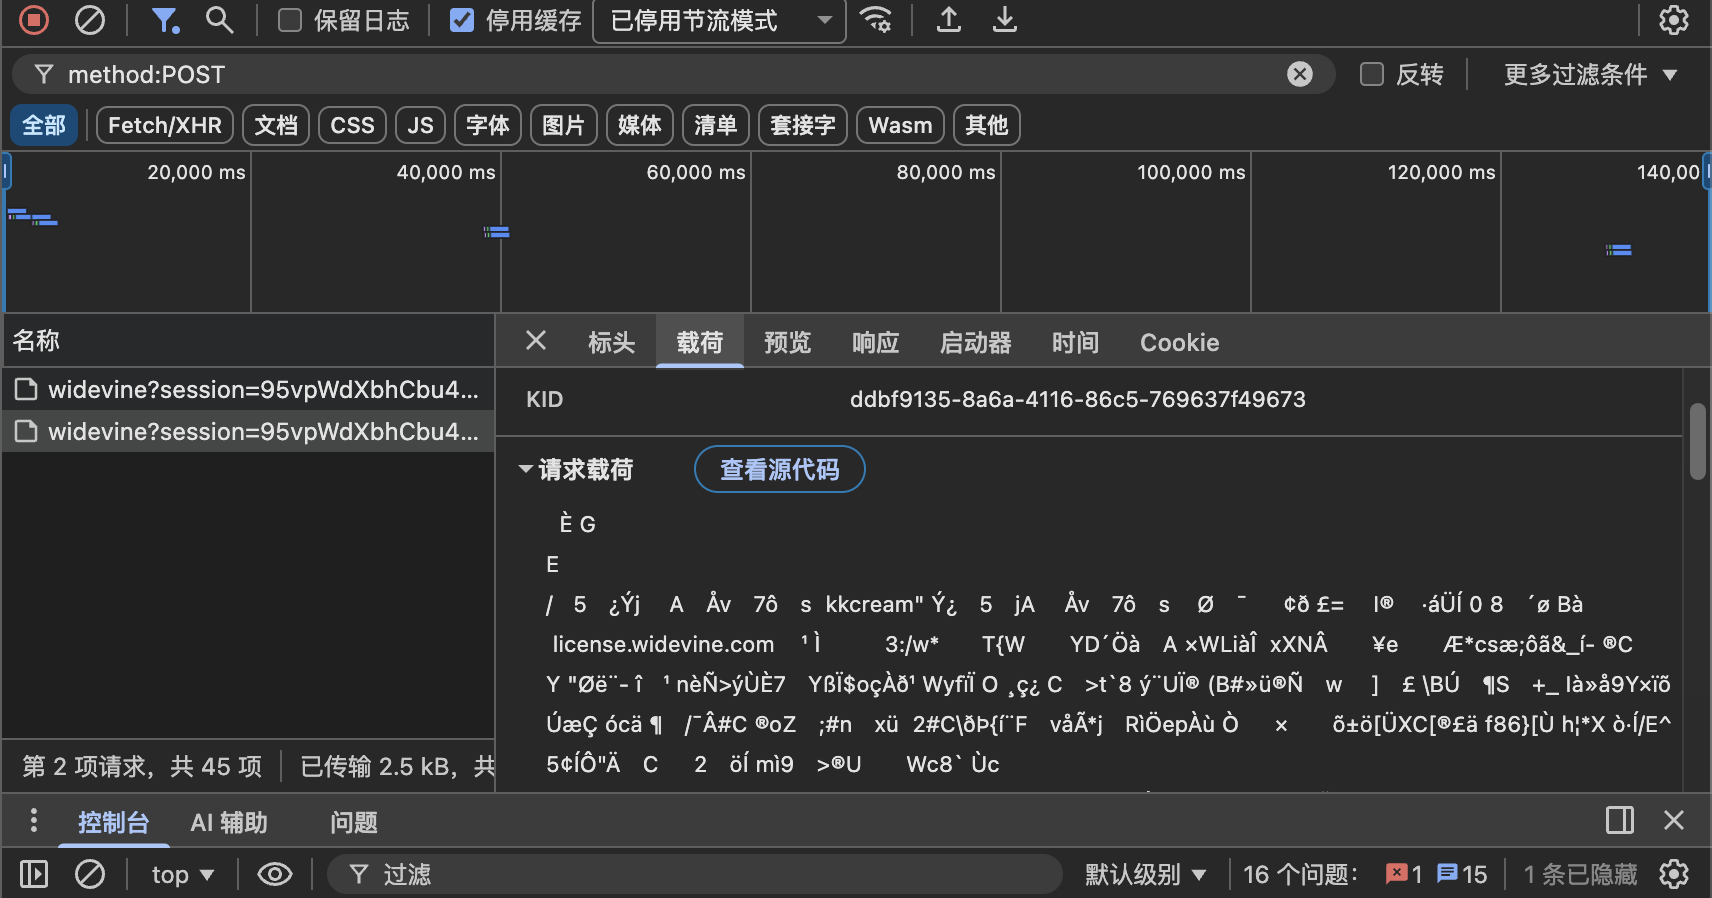Image resolution: width=1712 pixels, height=898 pixels.
Task: Click the 16 个问题 link
Action: coord(1300,874)
